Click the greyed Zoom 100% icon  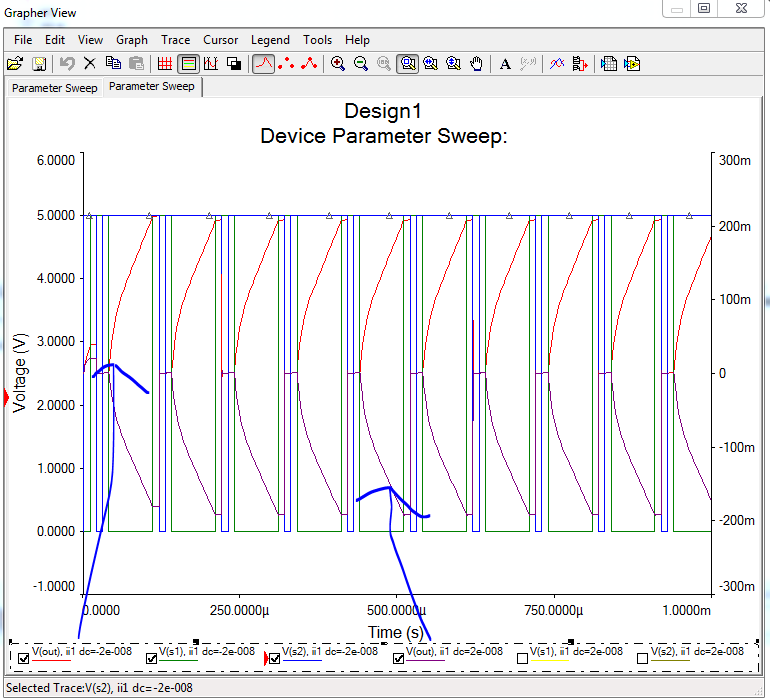click(x=384, y=64)
